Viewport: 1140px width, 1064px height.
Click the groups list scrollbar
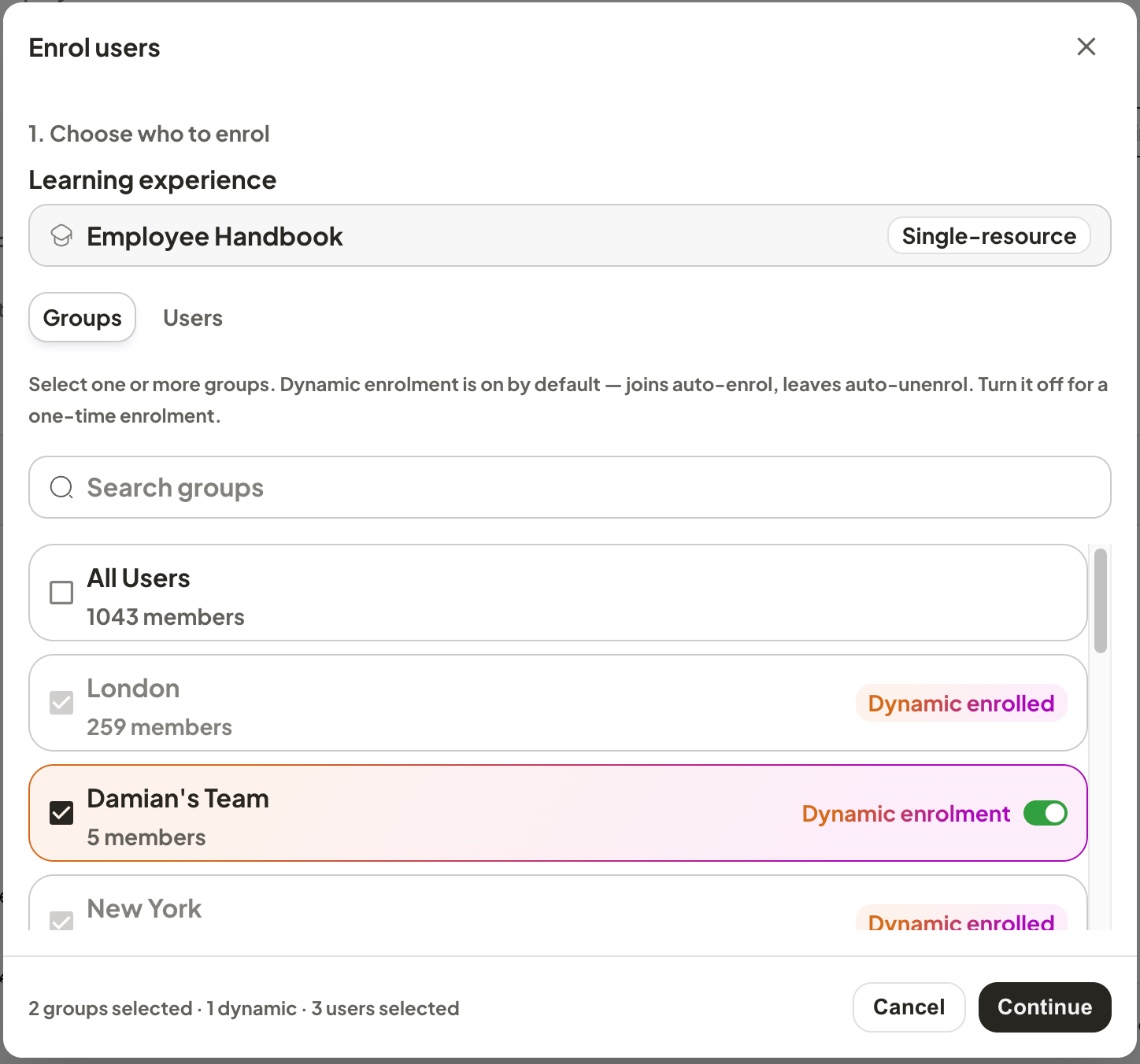1101,601
